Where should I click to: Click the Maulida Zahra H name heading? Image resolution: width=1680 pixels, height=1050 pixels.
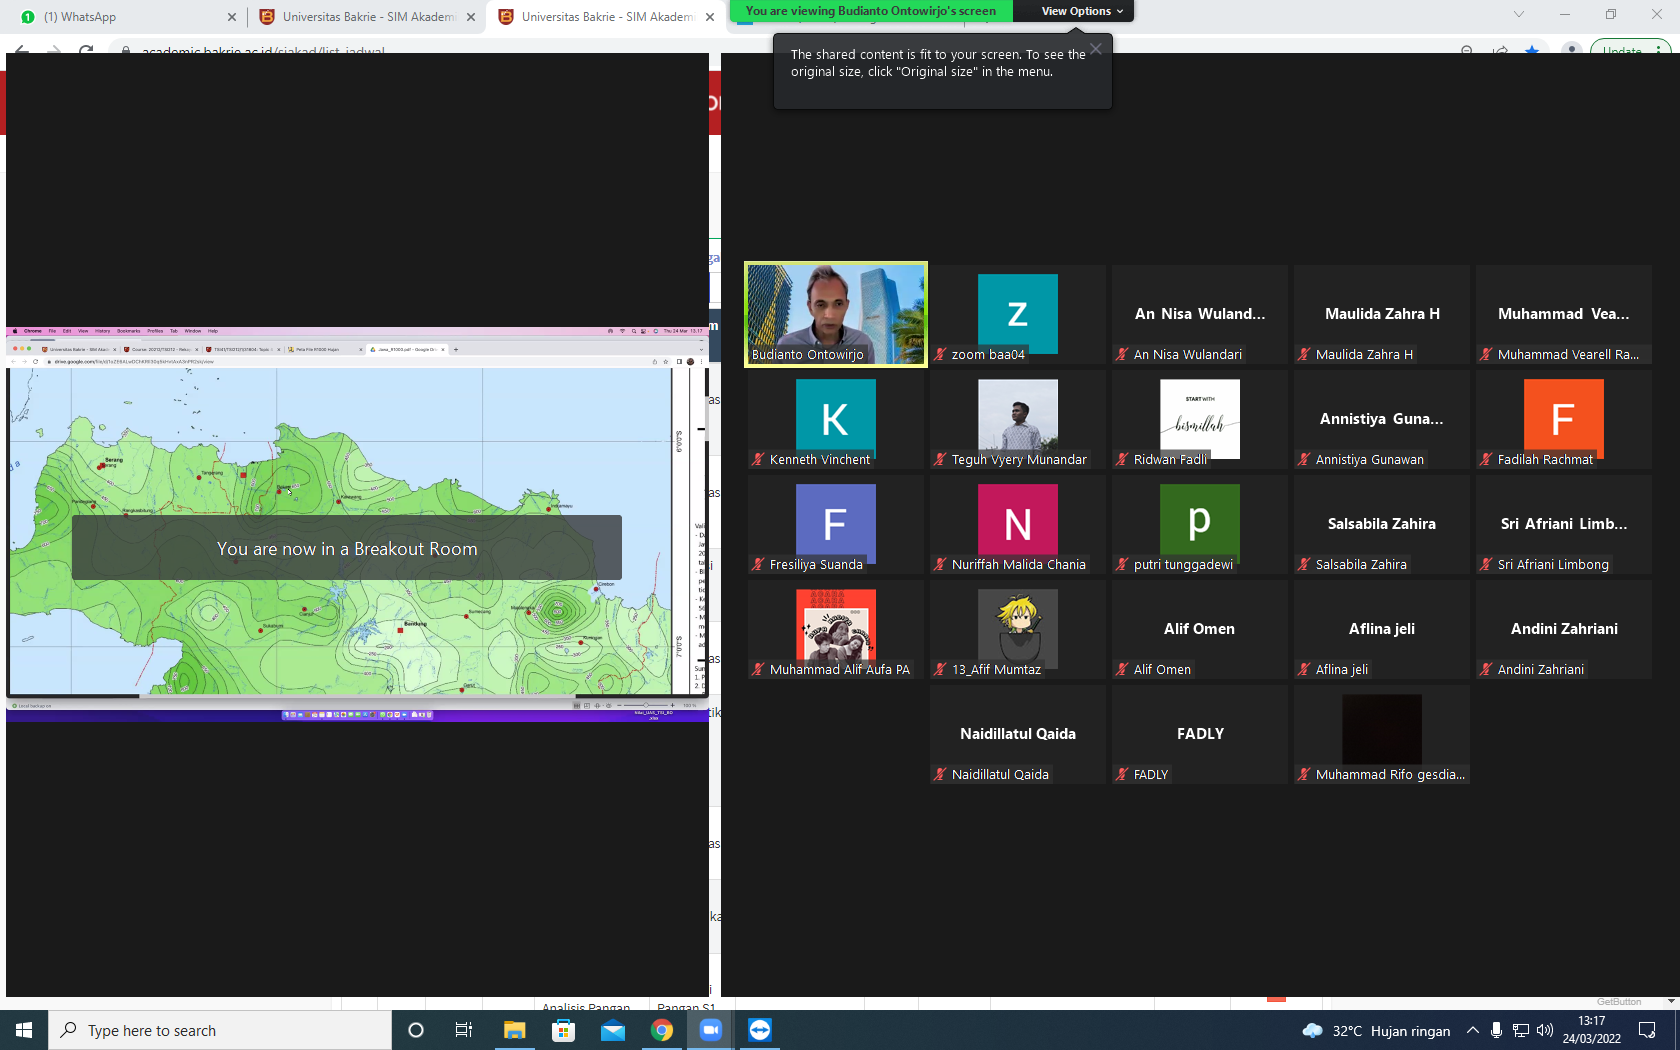pyautogui.click(x=1382, y=314)
